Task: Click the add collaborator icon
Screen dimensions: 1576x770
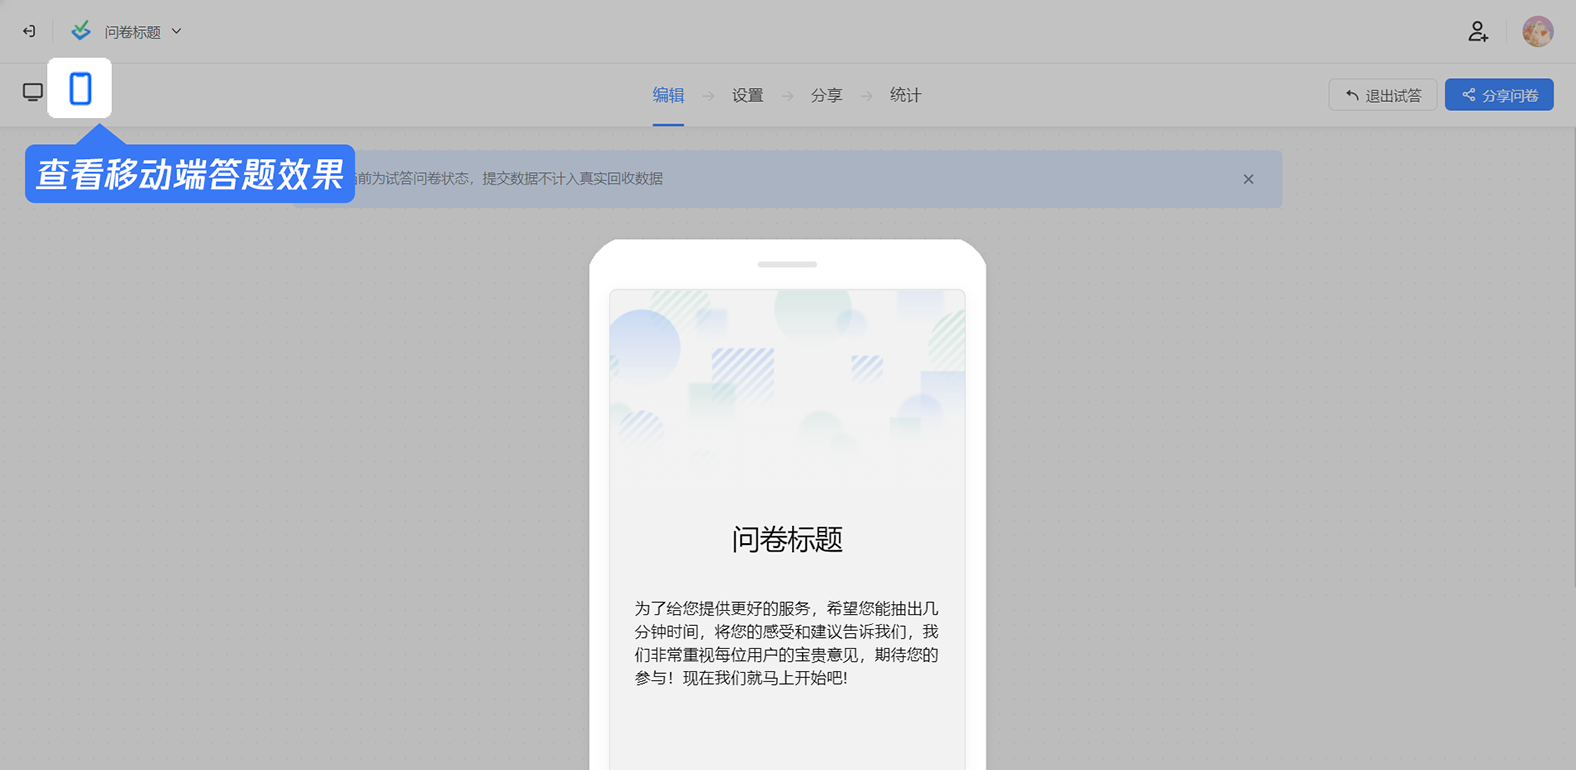Action: [1478, 32]
